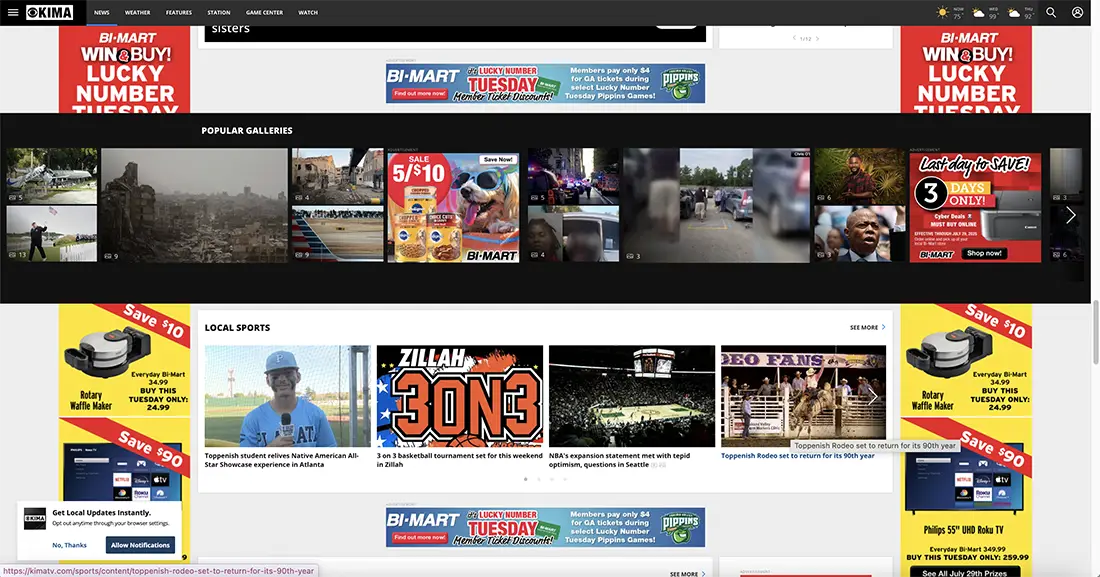1100x577 pixels.
Task: Open the WEATHER menu tab
Action: pos(138,13)
